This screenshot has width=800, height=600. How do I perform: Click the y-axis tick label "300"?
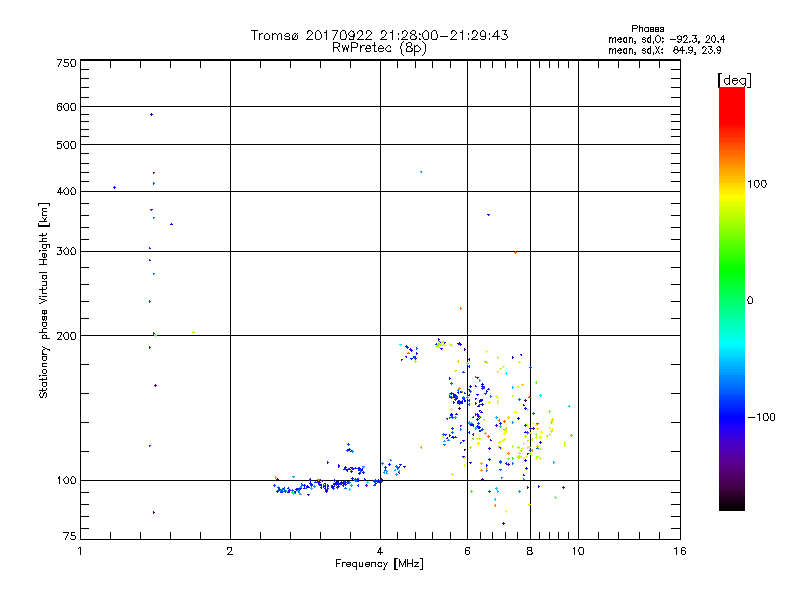66,252
